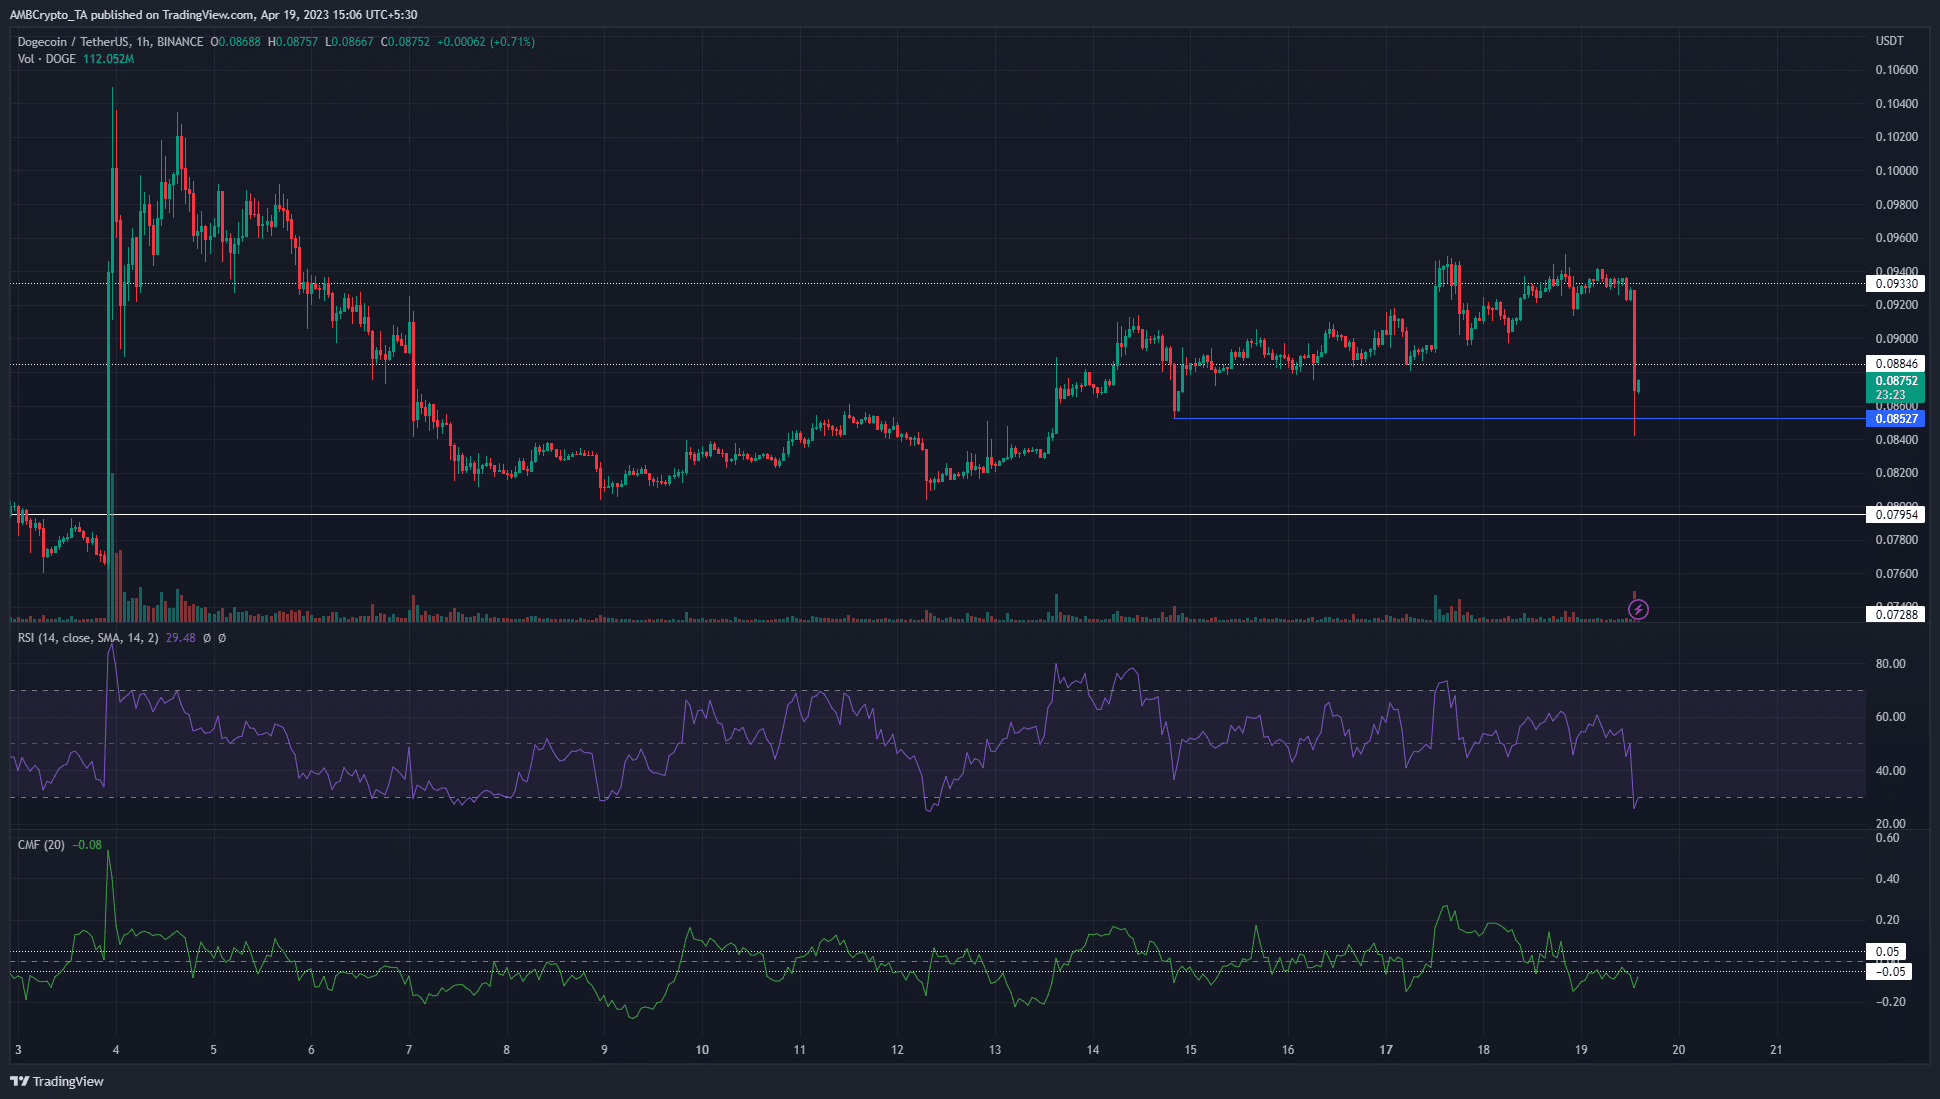The image size is (1940, 1099).
Task: Click the CMF 0.60 axis tick
Action: pos(1887,838)
